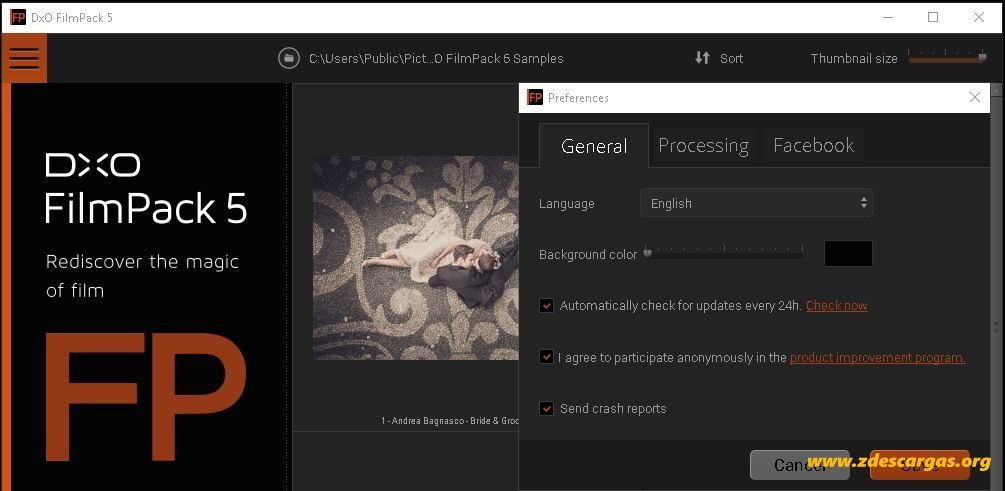Click the orange Save button
Screen dimensions: 1005x491
(920, 465)
